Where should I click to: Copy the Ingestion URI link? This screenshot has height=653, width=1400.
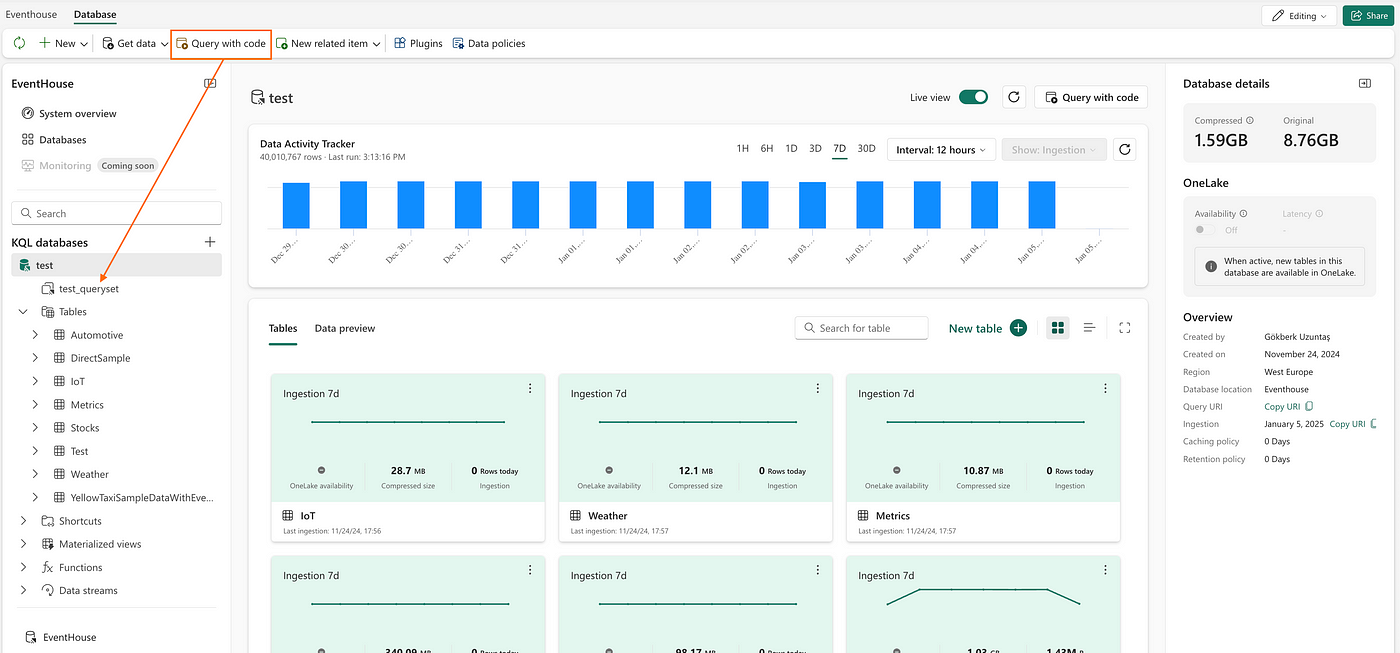coord(1353,424)
